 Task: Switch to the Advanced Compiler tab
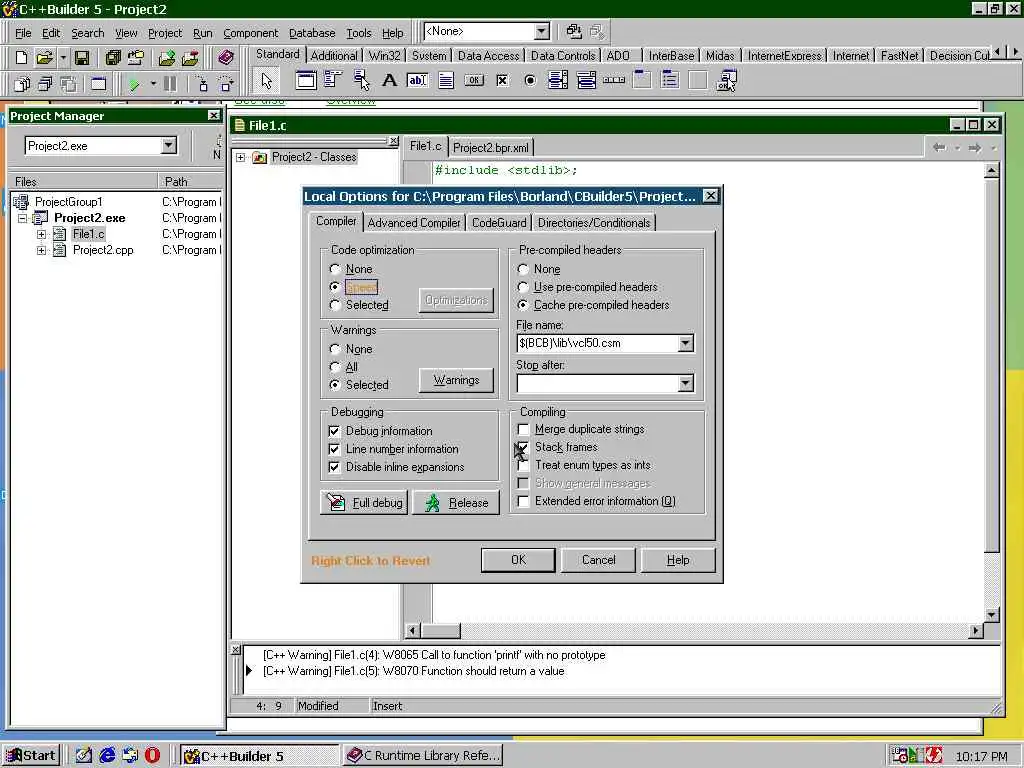click(413, 223)
